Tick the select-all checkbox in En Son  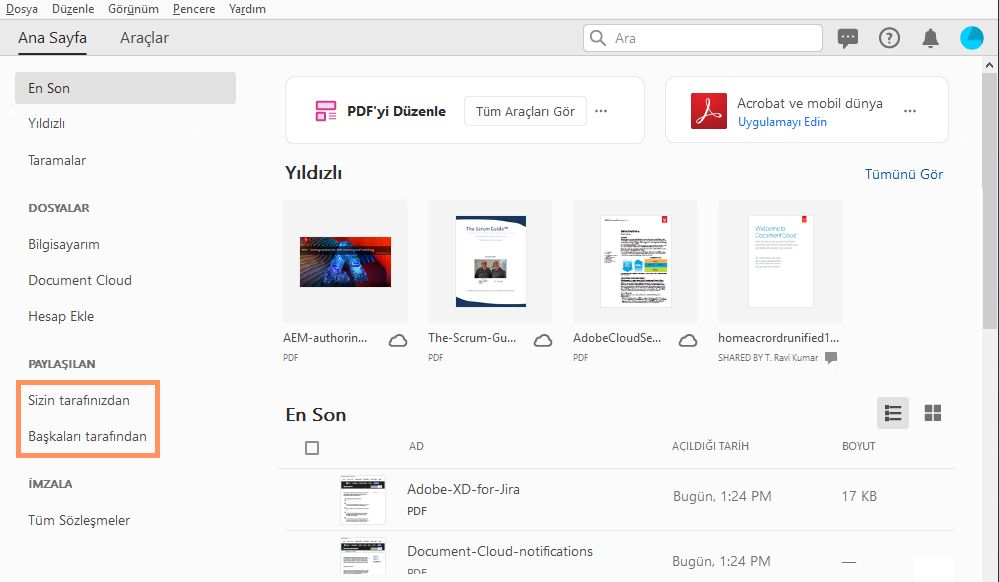pos(312,448)
